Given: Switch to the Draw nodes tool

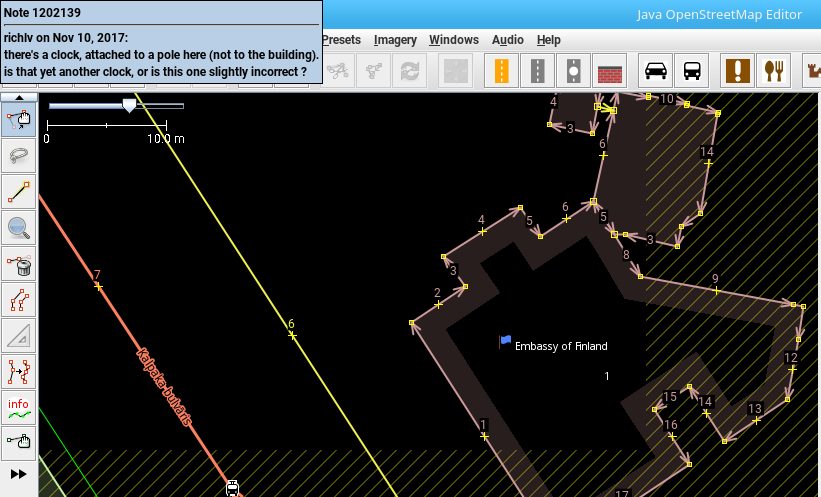Looking at the screenshot, I should [18, 191].
